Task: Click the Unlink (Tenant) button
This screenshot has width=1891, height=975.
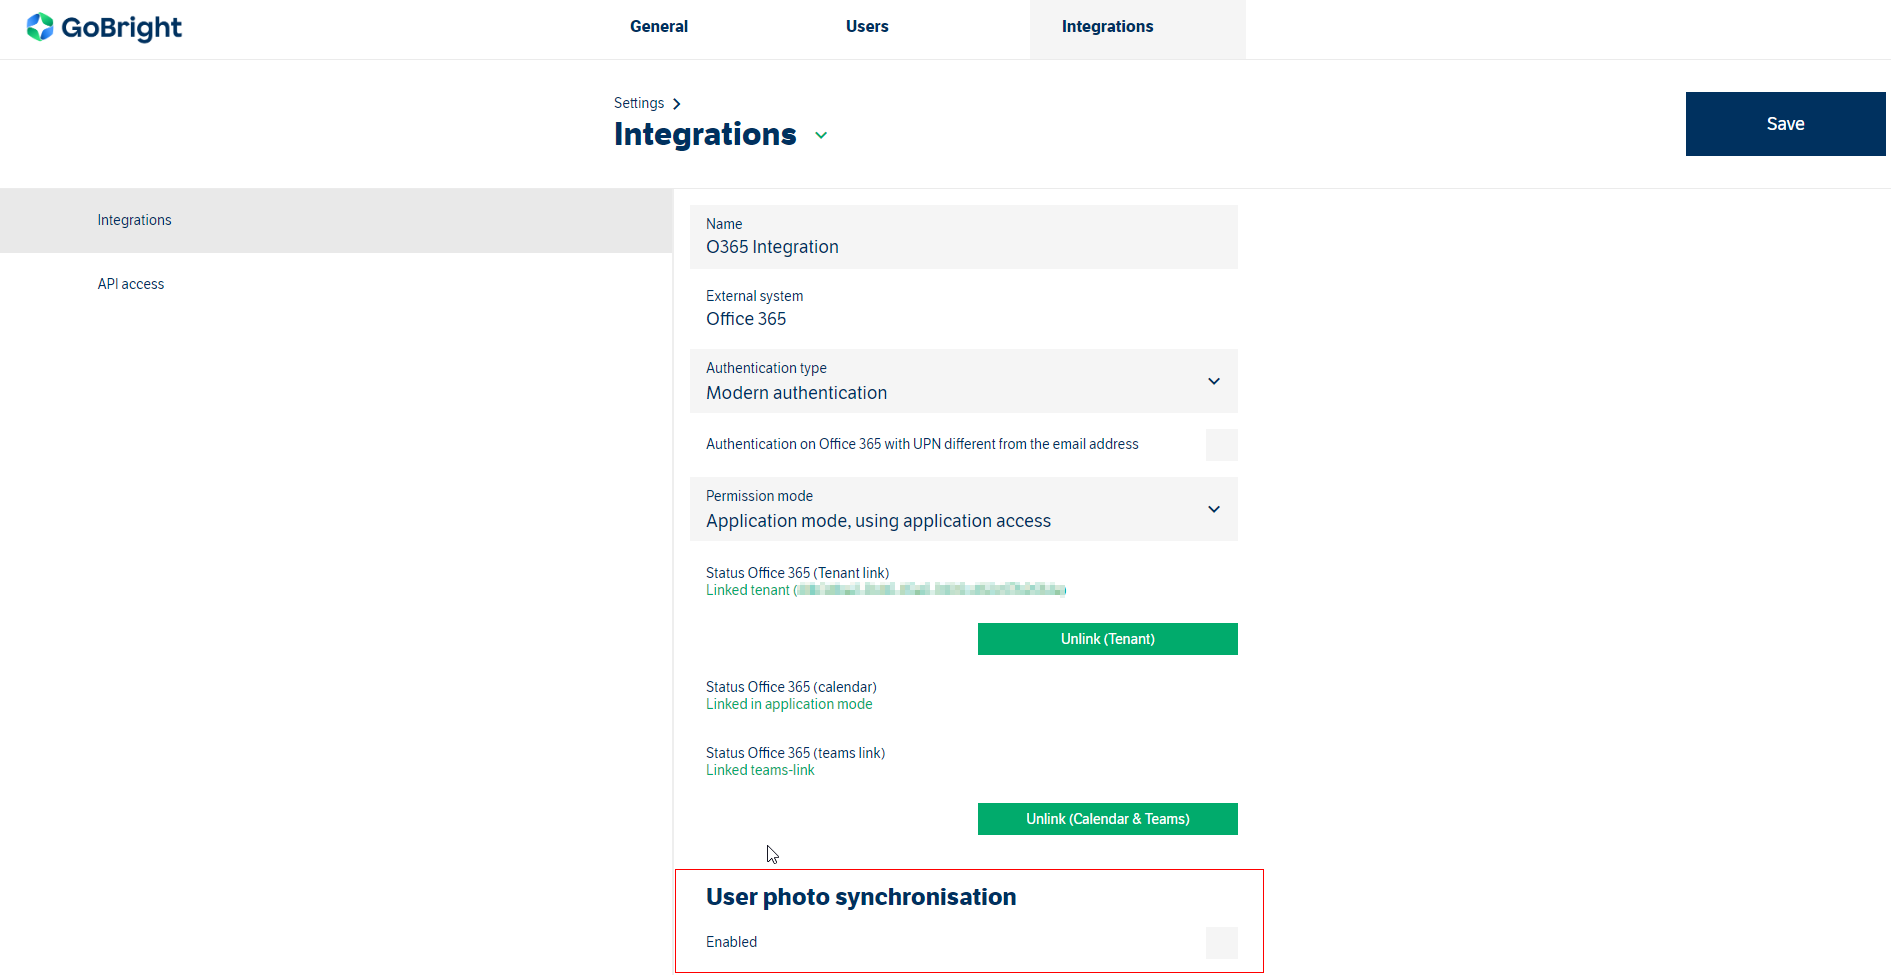Action: click(1107, 639)
